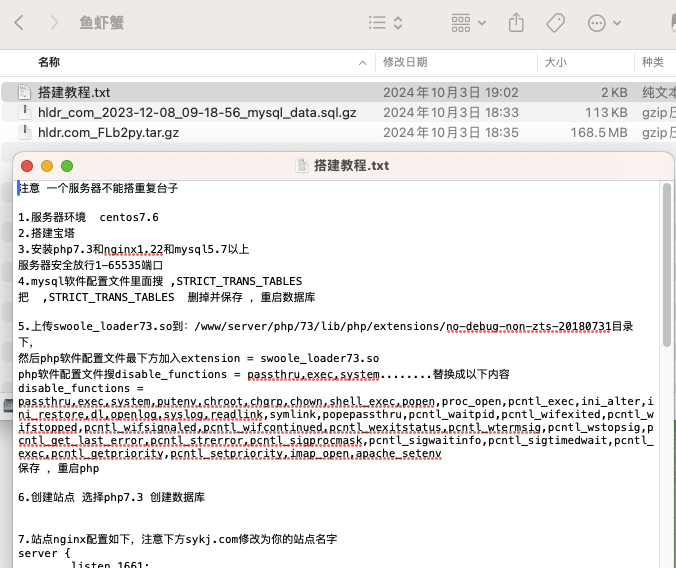676x568 pixels.
Task: Click the Share icon in toolbar
Action: (x=516, y=22)
